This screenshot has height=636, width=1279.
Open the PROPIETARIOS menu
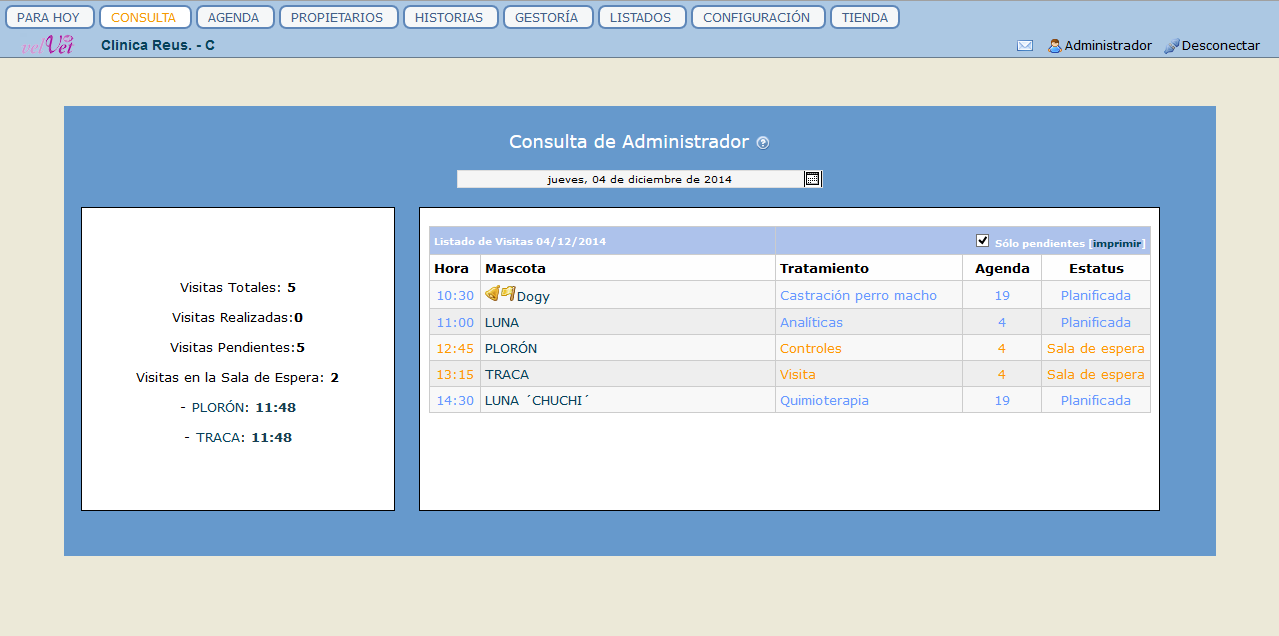pos(337,18)
